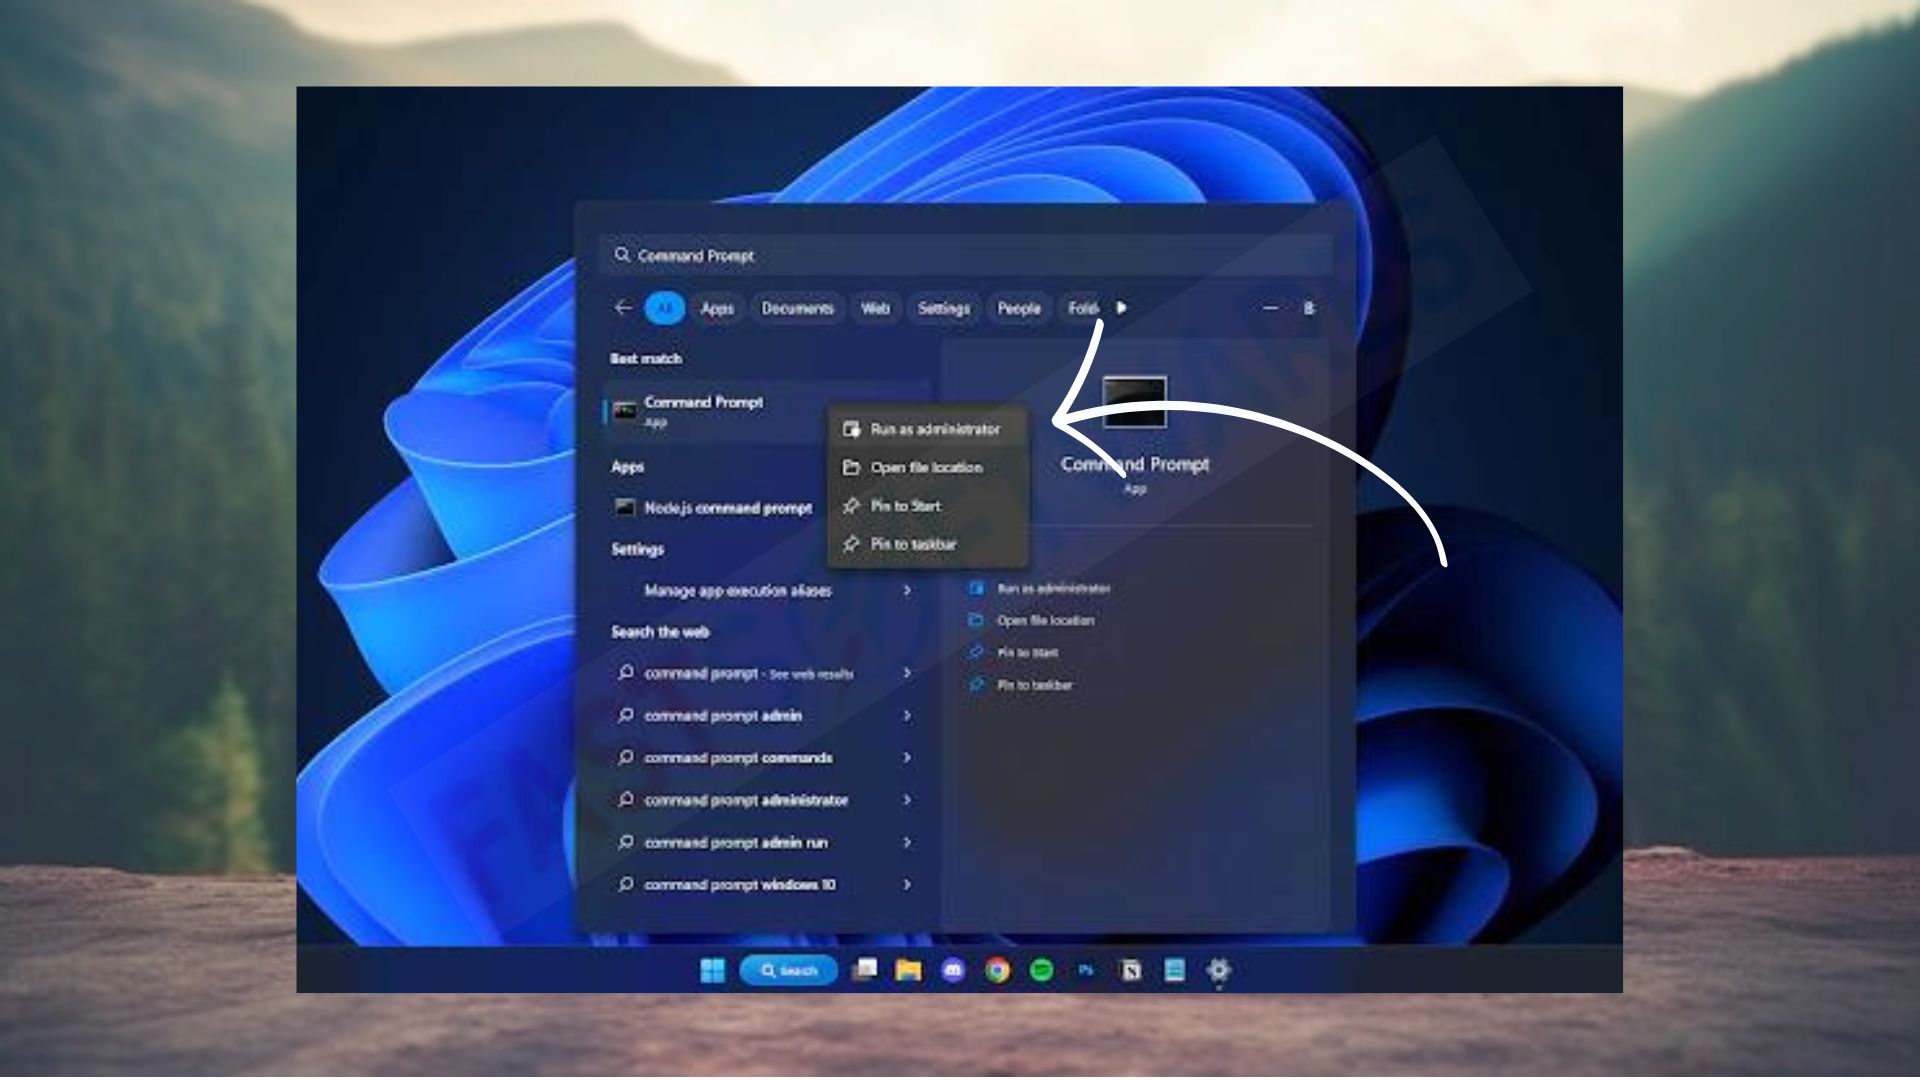The width and height of the screenshot is (1920, 1080).
Task: Click Open file location in the preview pane
Action: click(x=1032, y=620)
